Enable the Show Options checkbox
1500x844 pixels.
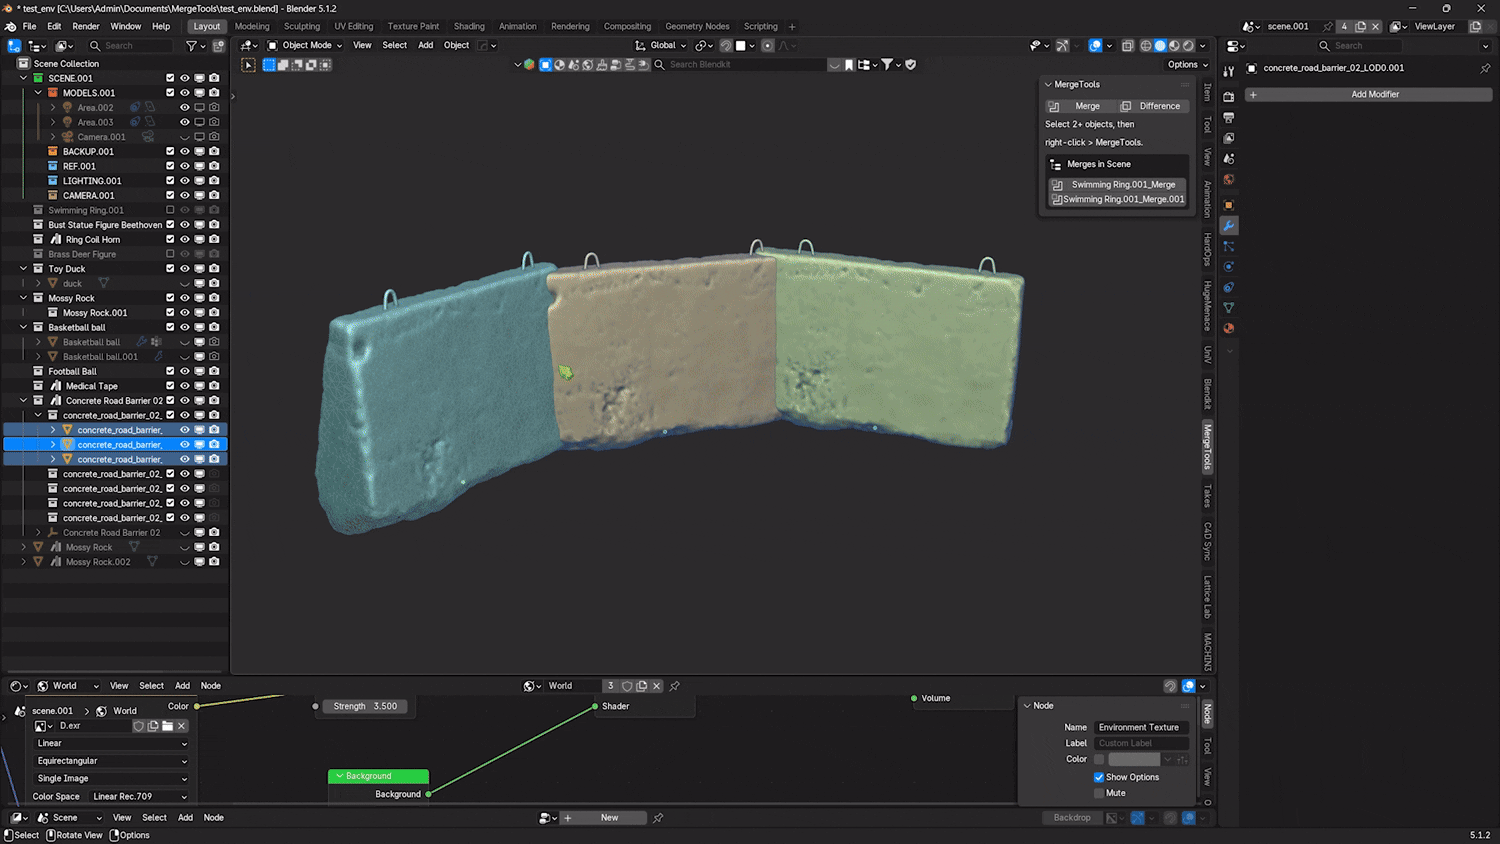pyautogui.click(x=1099, y=777)
